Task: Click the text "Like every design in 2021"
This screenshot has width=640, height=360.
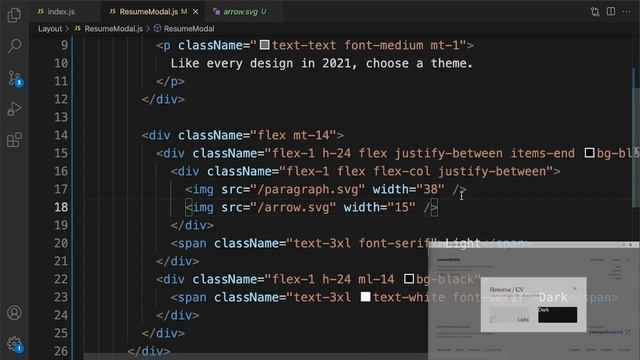Action: 260,63
